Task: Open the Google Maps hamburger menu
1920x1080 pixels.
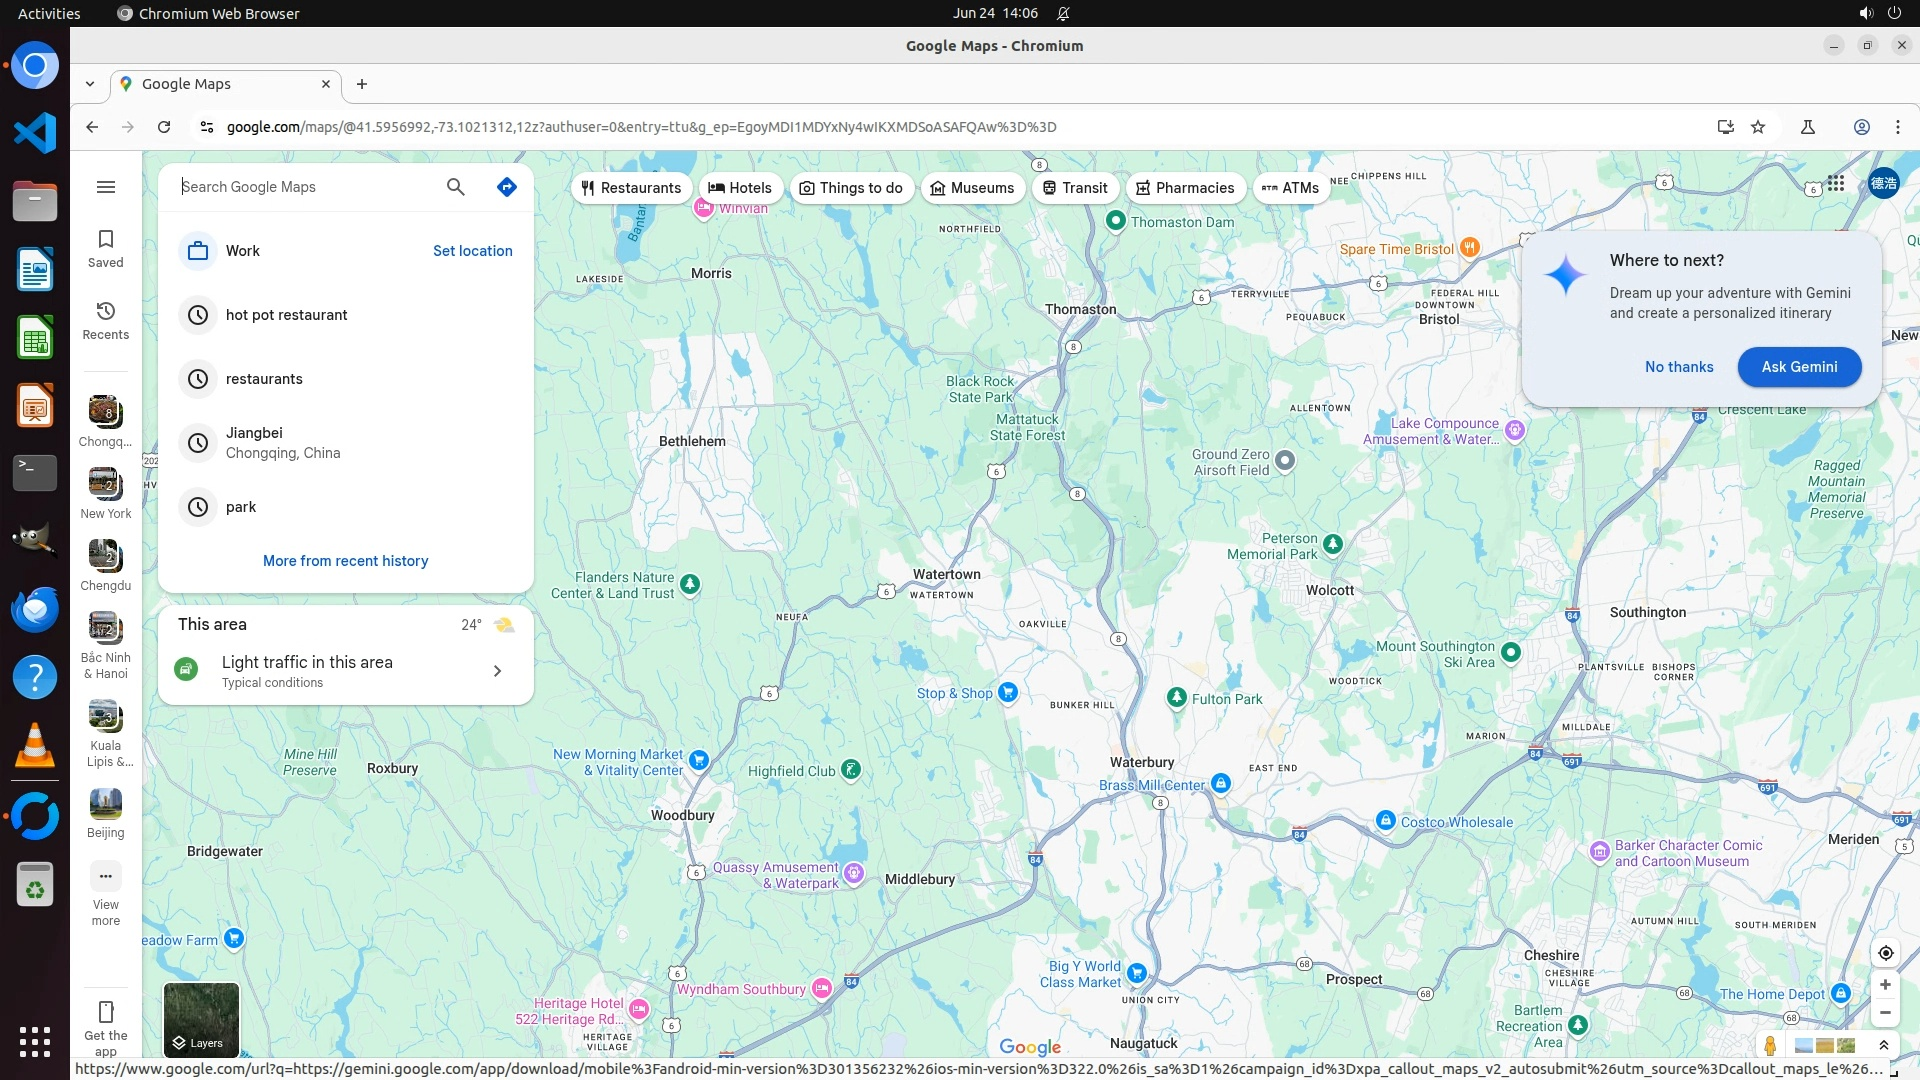Action: click(106, 187)
